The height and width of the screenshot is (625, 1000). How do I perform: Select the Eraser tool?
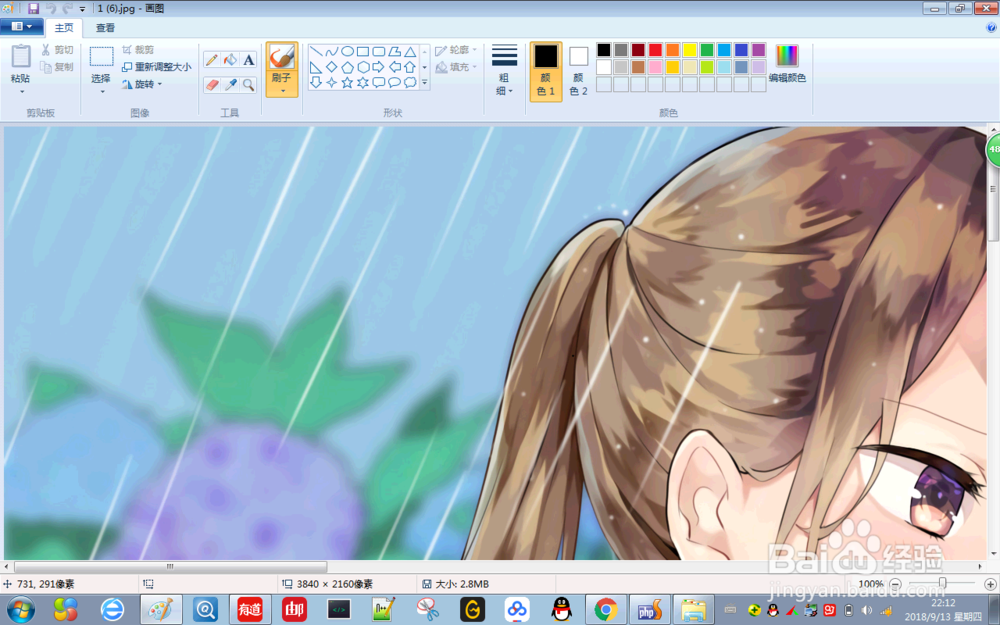click(x=212, y=85)
